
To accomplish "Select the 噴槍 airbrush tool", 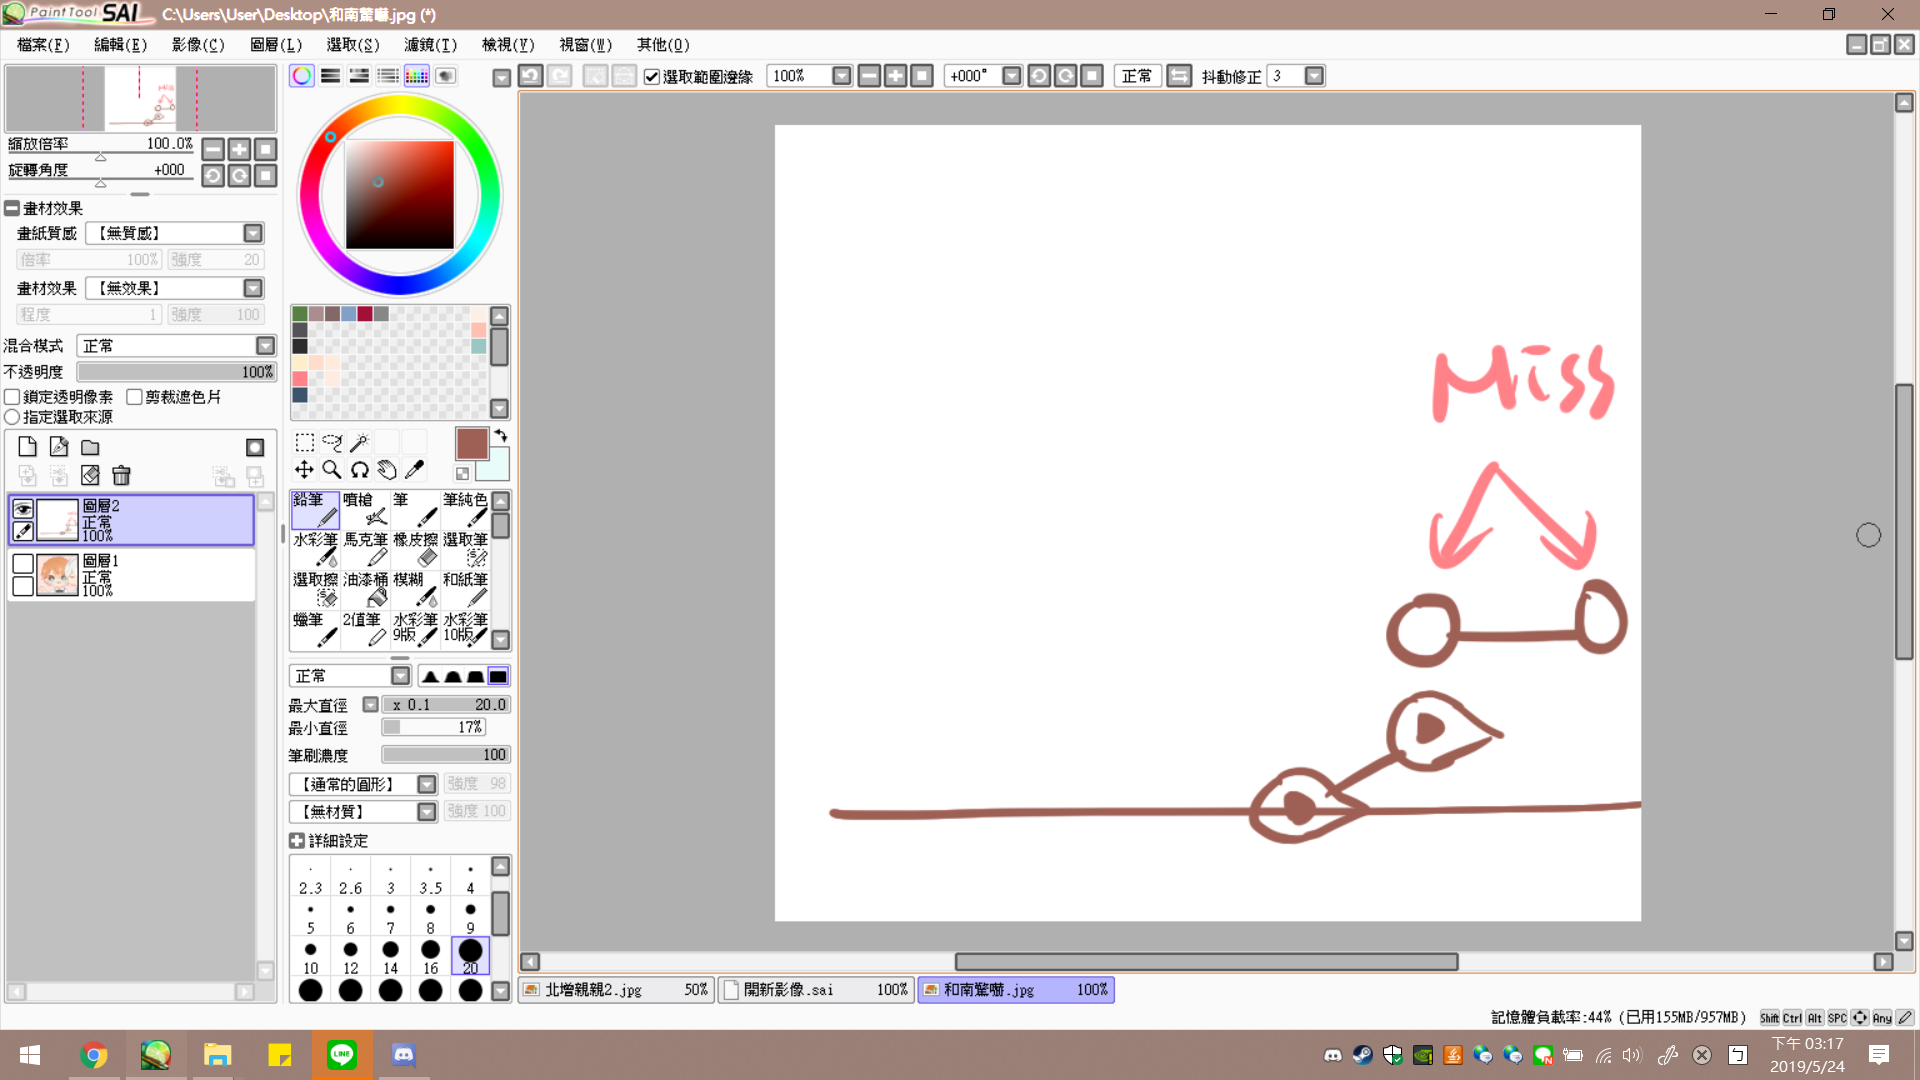I will (x=365, y=509).
